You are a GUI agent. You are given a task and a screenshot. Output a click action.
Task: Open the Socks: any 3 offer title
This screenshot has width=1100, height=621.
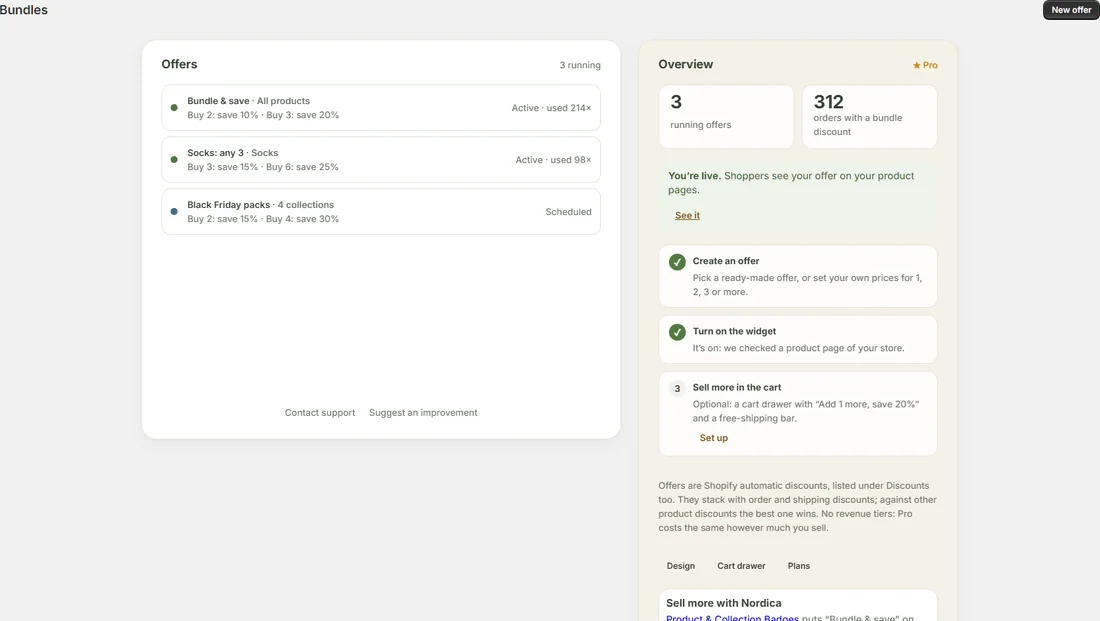215,153
